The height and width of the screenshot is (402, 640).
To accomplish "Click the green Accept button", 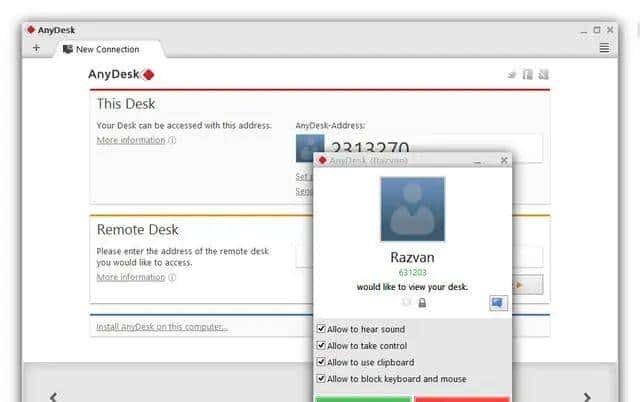I will click(363, 399).
